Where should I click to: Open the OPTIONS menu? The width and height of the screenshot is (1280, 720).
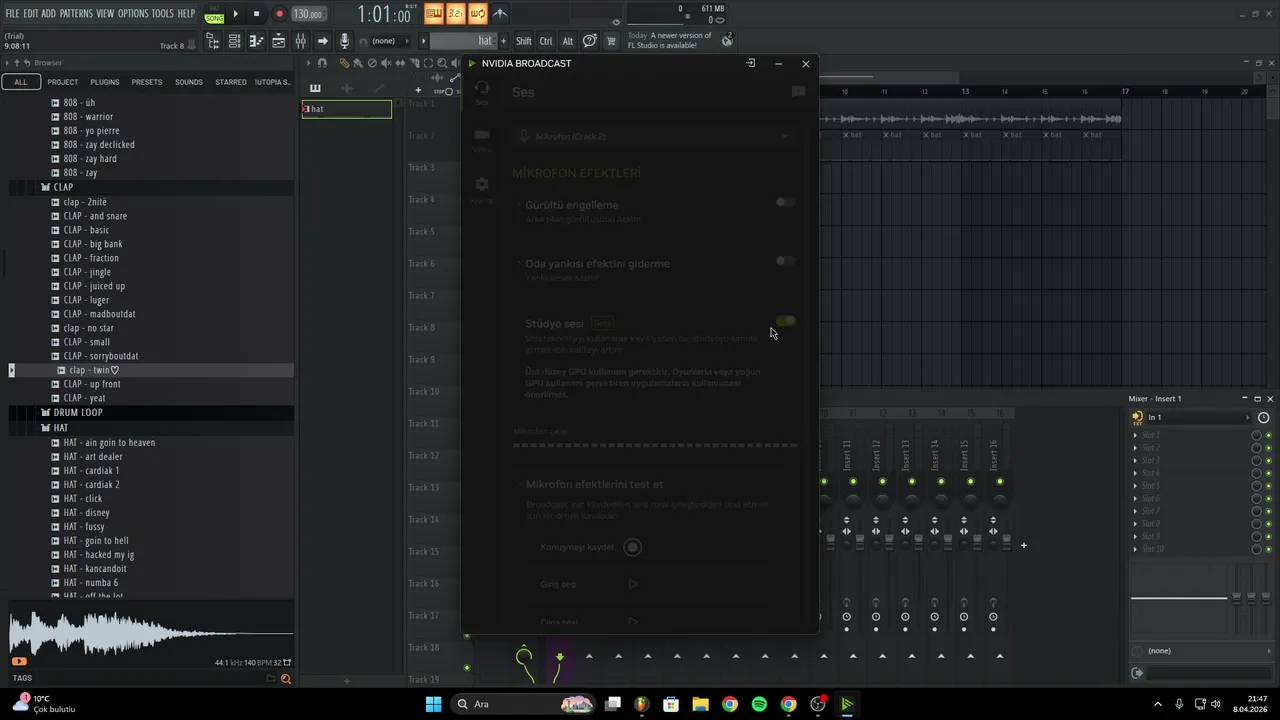coord(133,13)
